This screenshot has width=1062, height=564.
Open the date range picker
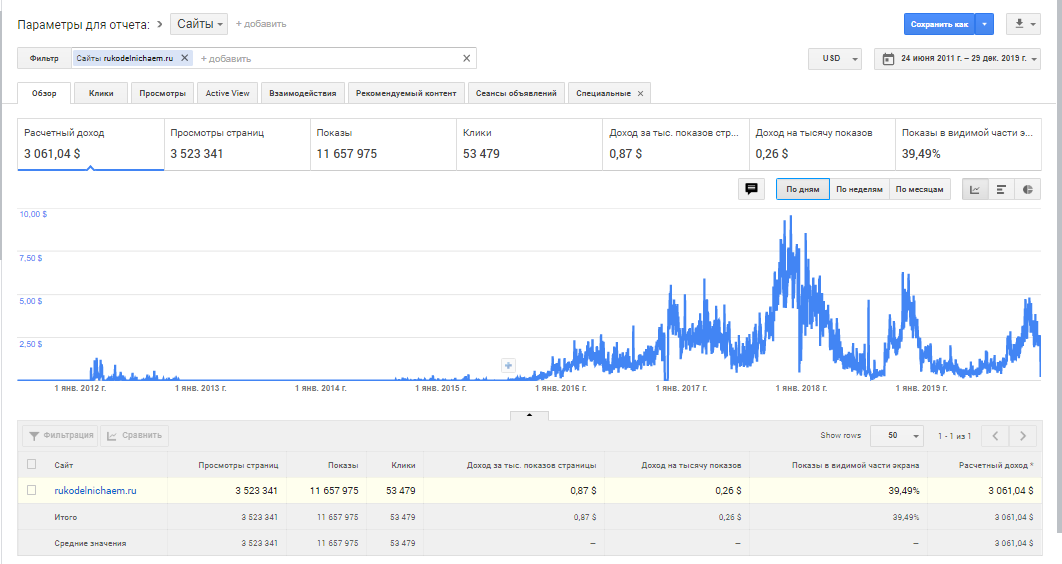[957, 59]
